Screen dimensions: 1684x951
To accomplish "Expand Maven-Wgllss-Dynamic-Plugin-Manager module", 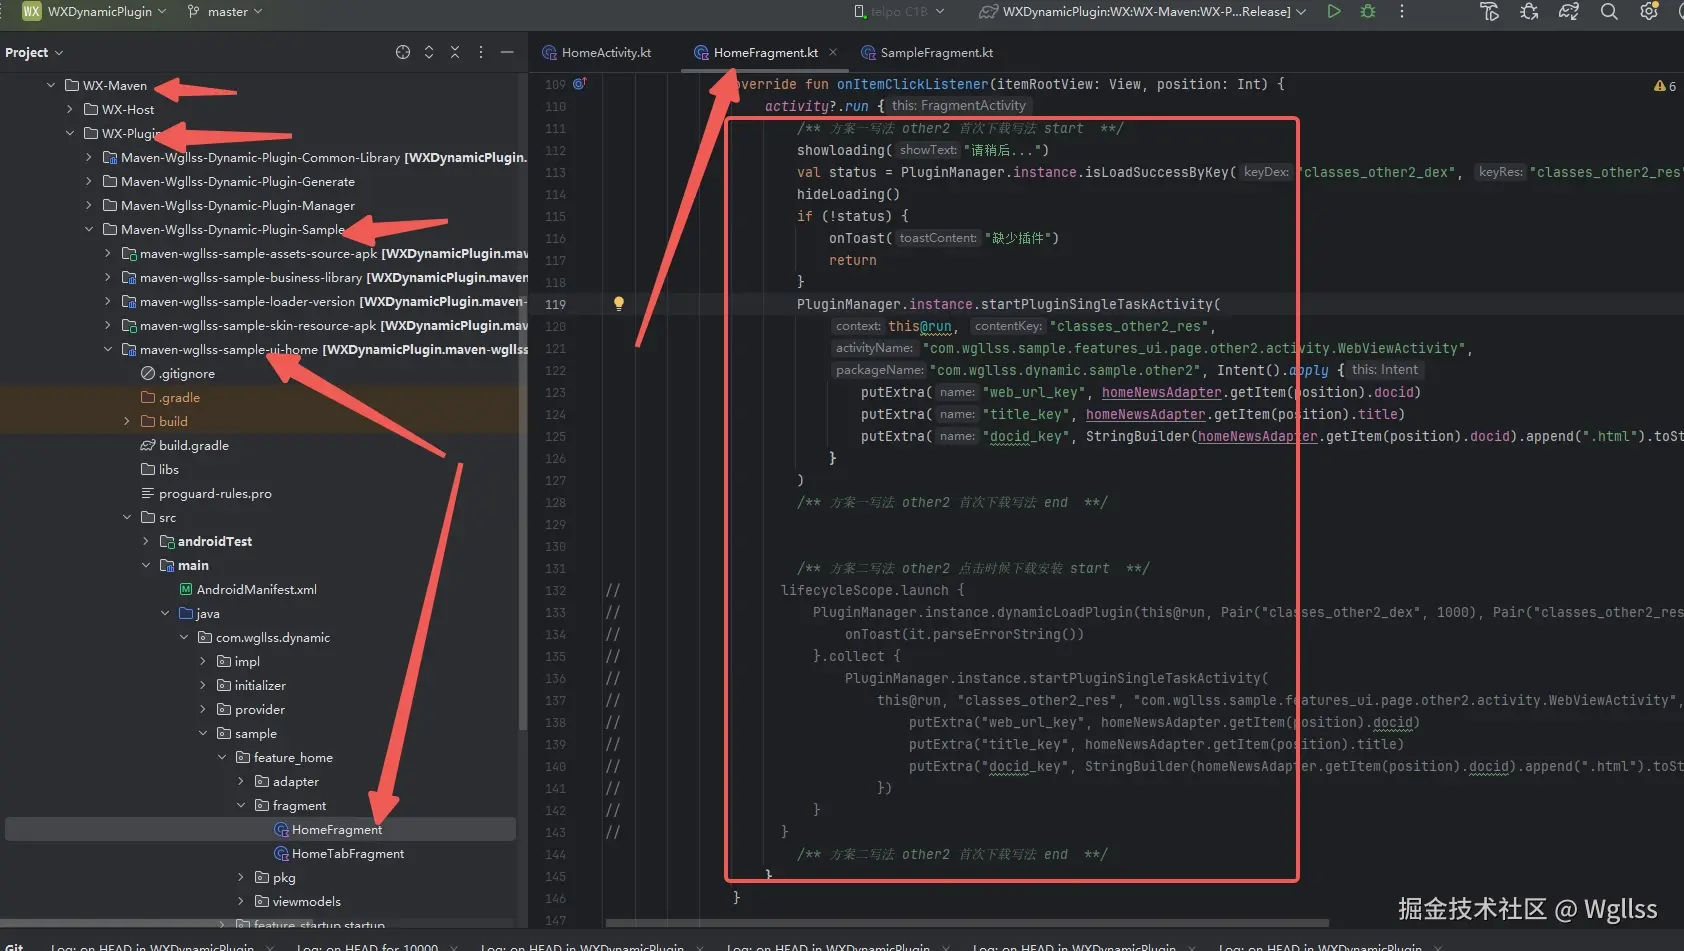I will click(89, 205).
